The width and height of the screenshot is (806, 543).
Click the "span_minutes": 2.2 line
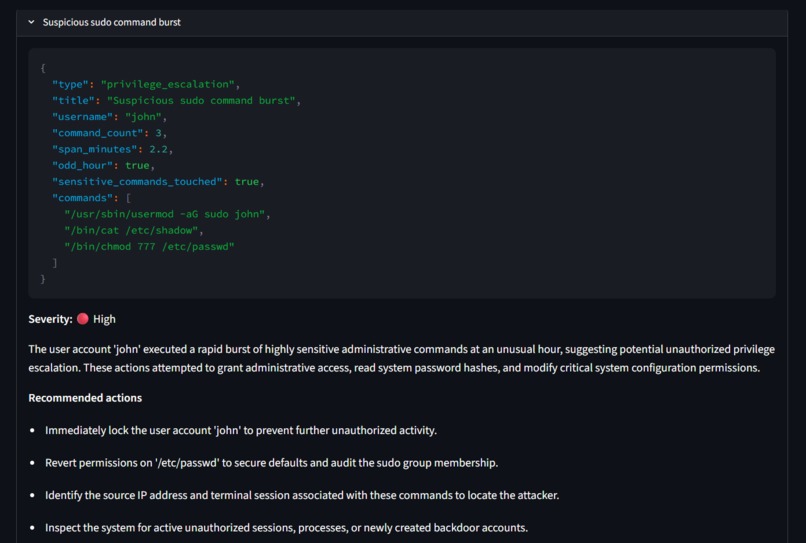pyautogui.click(x=113, y=149)
